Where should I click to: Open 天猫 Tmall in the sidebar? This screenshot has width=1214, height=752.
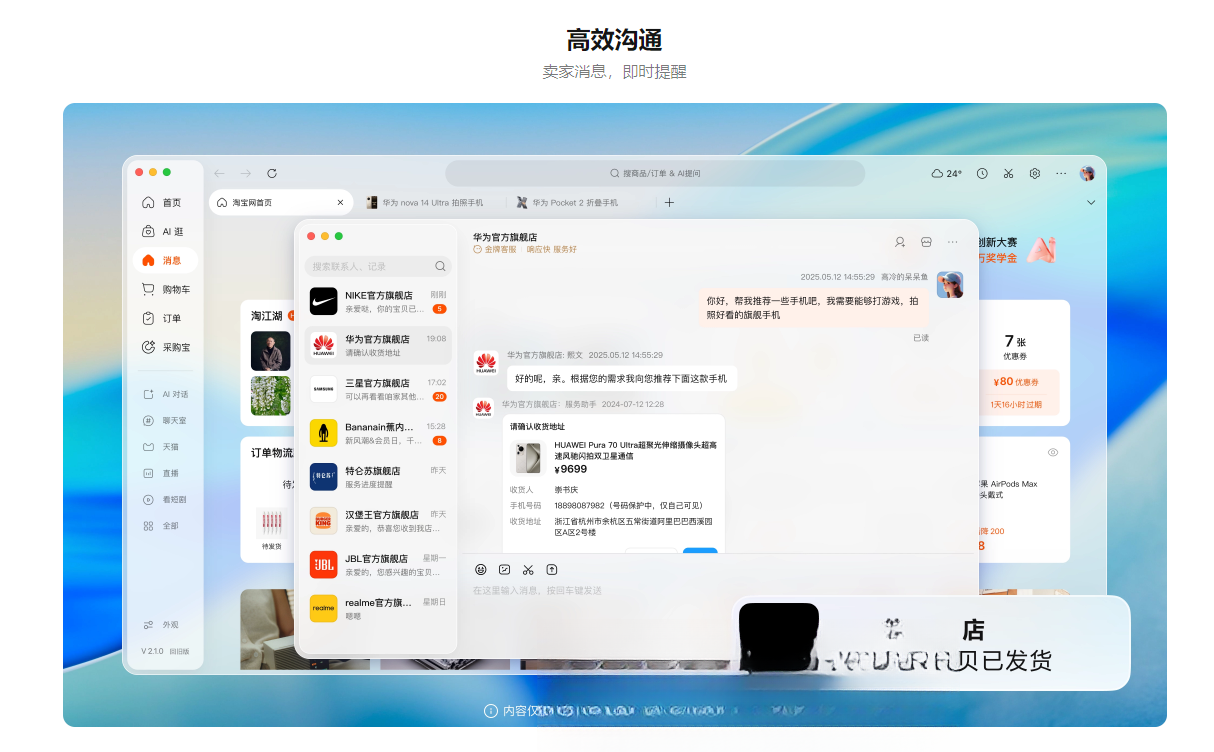click(163, 446)
